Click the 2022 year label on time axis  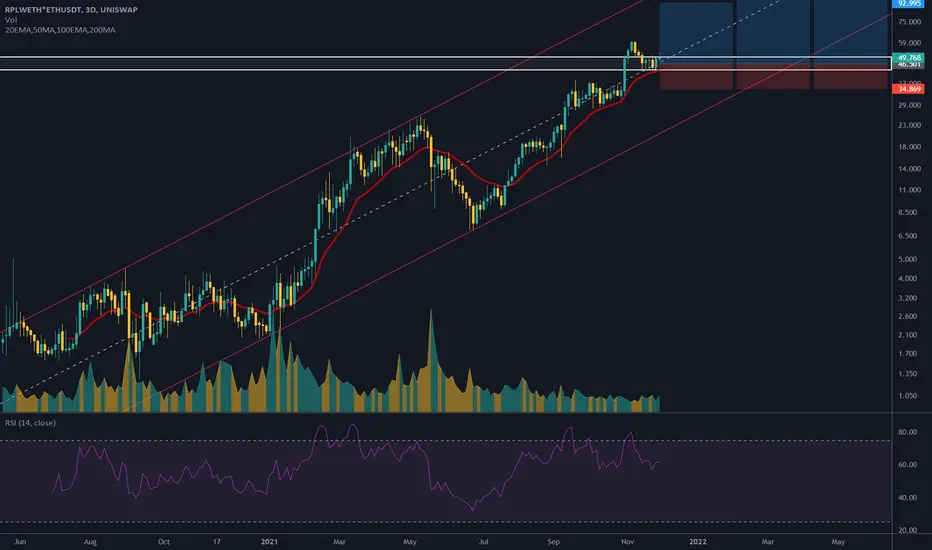tap(697, 542)
